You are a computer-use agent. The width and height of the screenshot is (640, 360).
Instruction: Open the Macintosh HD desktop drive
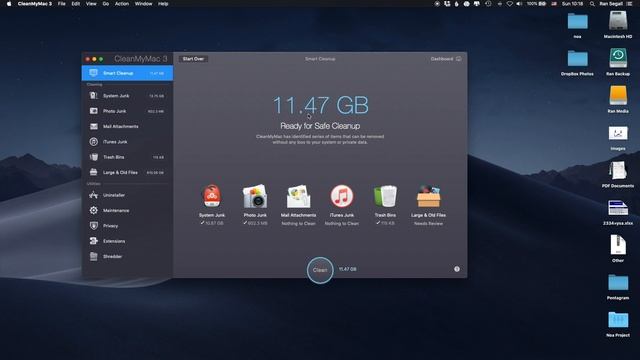click(x=618, y=20)
